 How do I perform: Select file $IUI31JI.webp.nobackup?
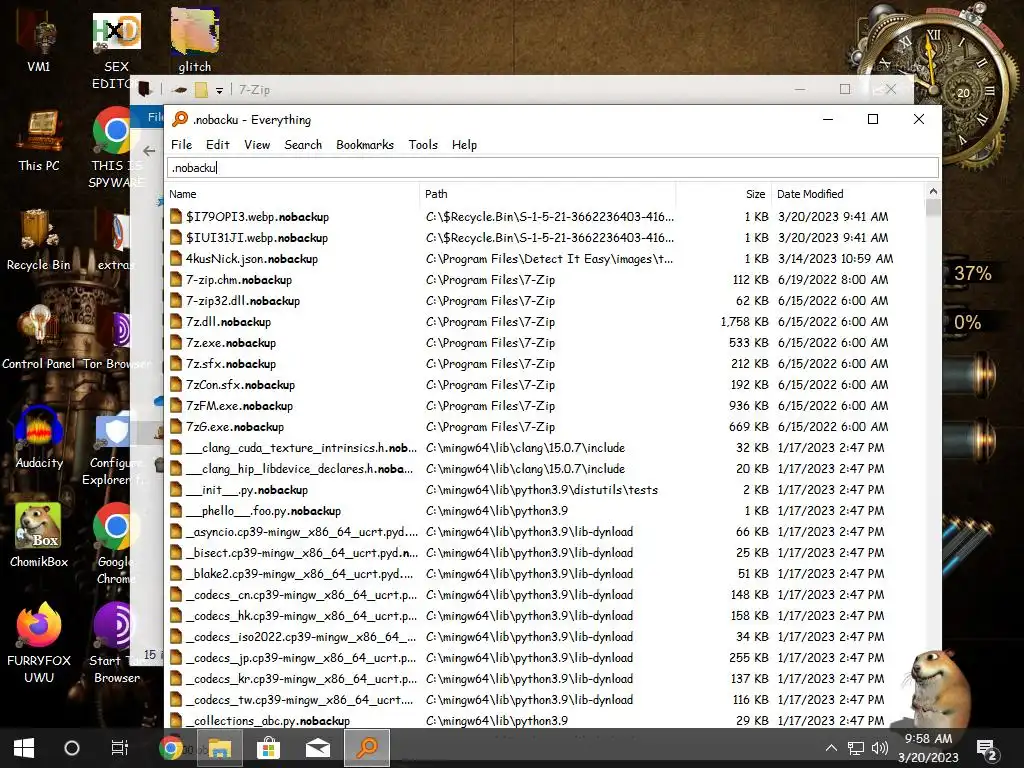tap(257, 238)
